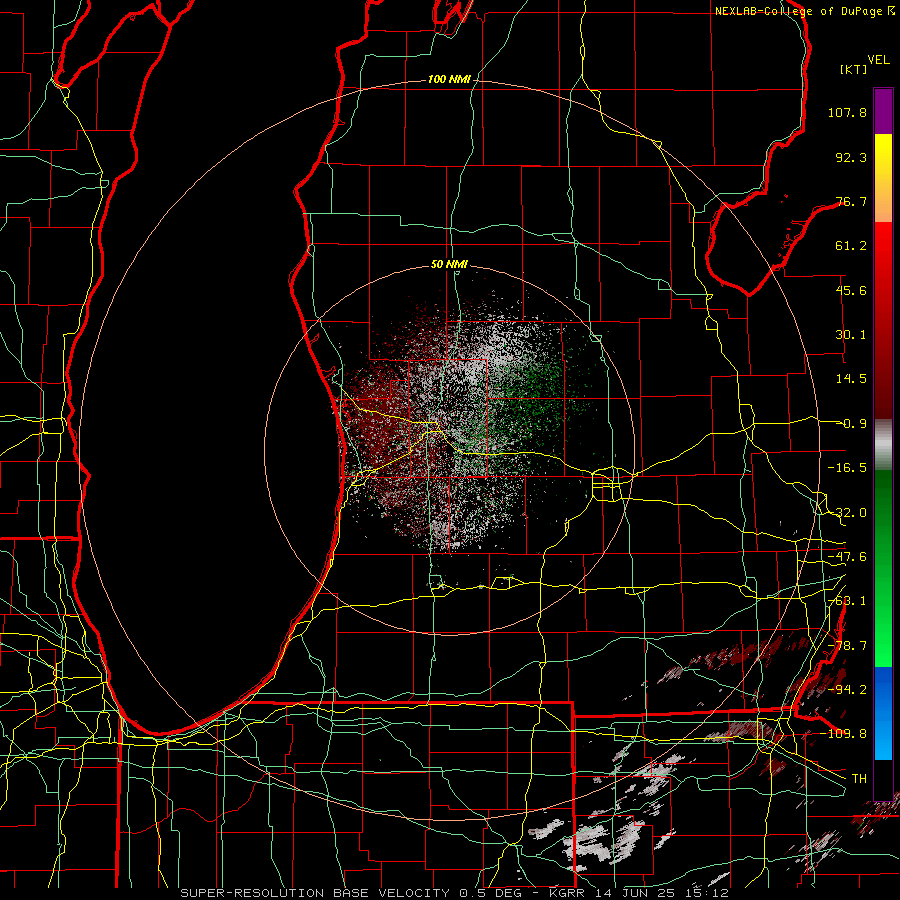The image size is (900, 900).
Task: Click the 14.5 velocity scale label
Action: (x=851, y=379)
